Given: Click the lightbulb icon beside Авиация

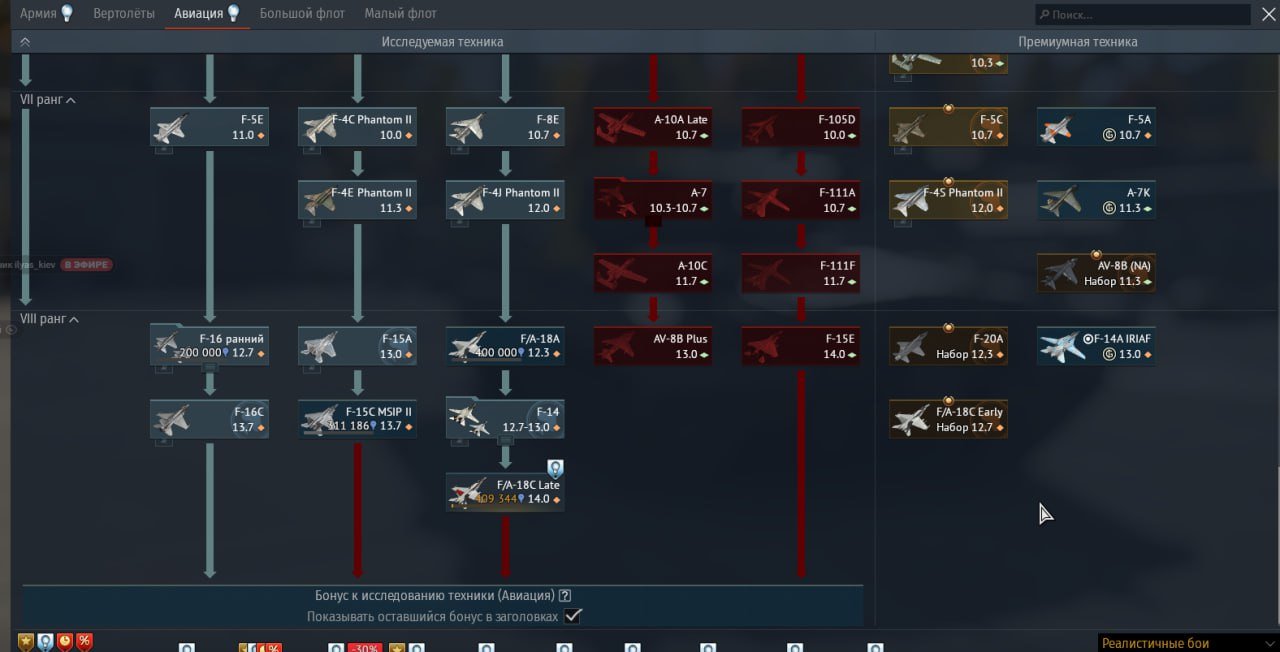Looking at the screenshot, I should (234, 13).
